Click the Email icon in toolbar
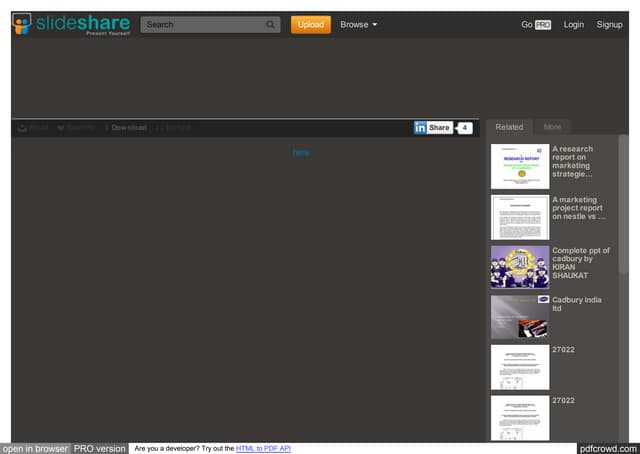 (22, 128)
